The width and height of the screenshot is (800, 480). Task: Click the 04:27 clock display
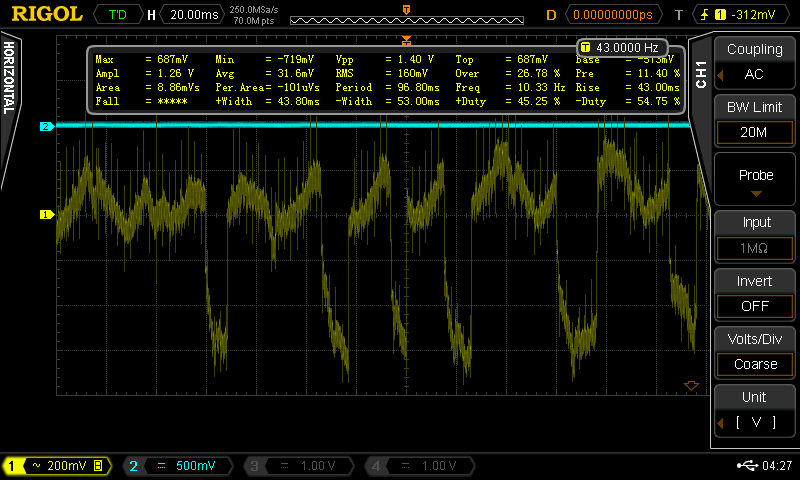coord(777,465)
